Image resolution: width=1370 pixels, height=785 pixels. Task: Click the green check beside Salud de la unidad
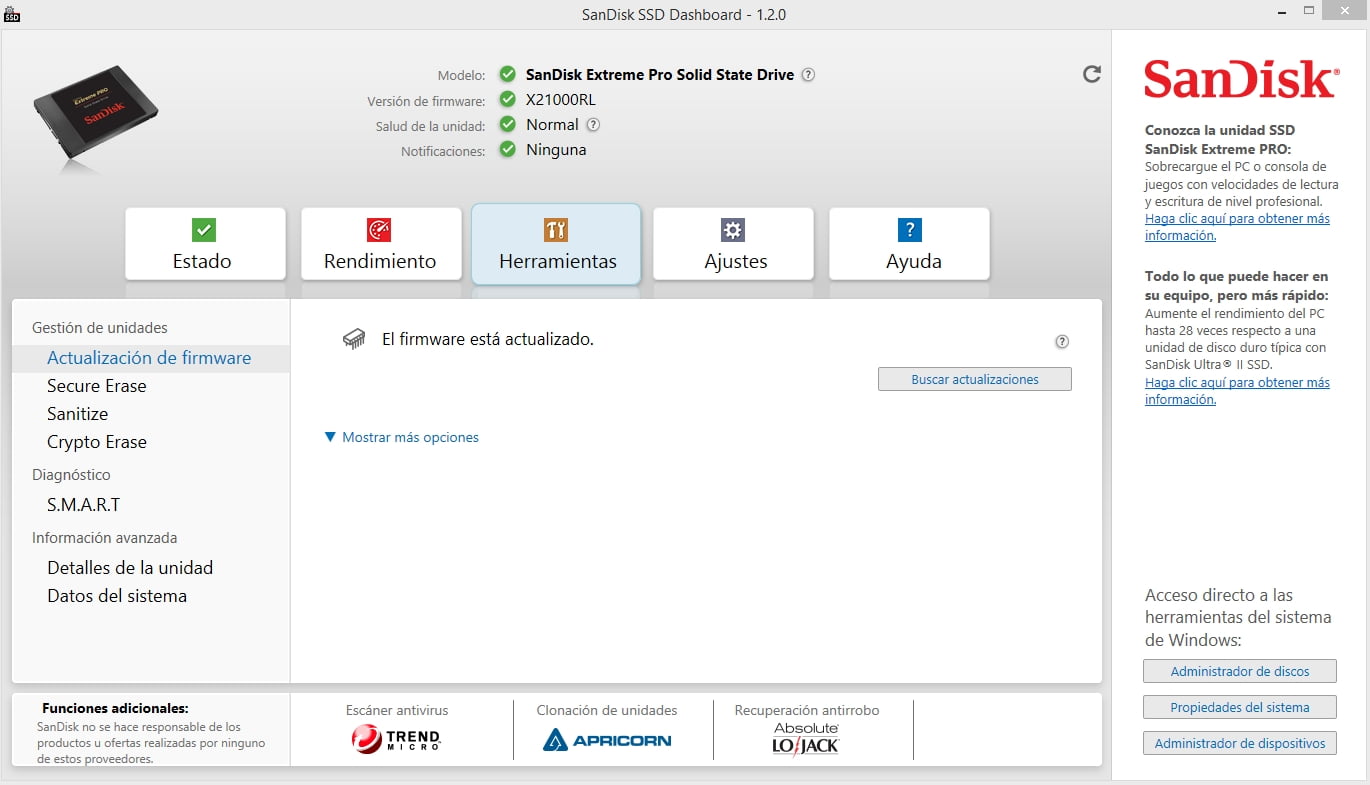508,125
